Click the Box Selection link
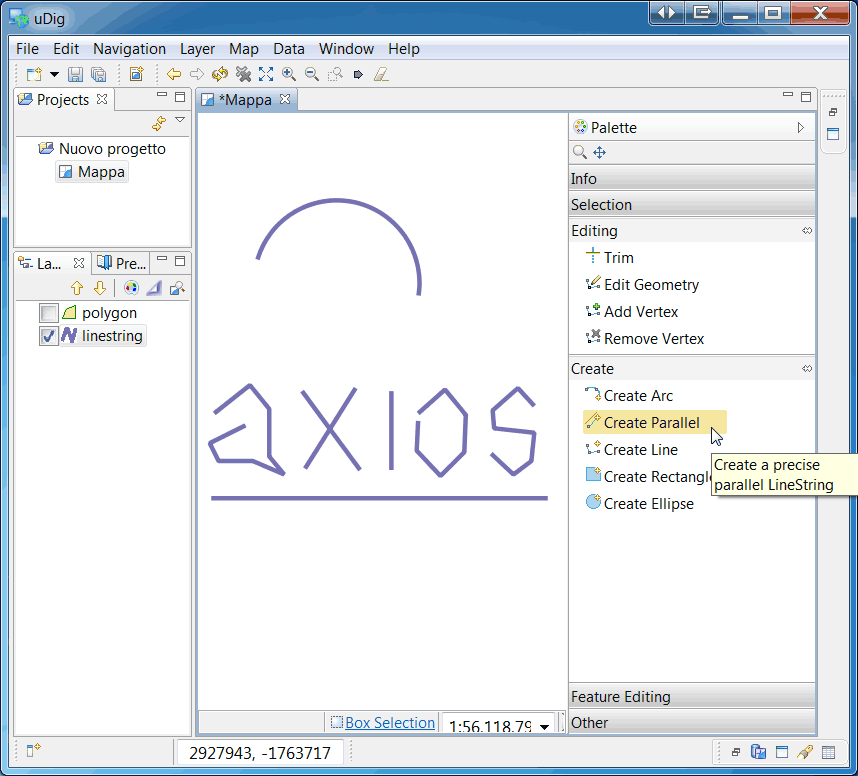 pos(390,722)
